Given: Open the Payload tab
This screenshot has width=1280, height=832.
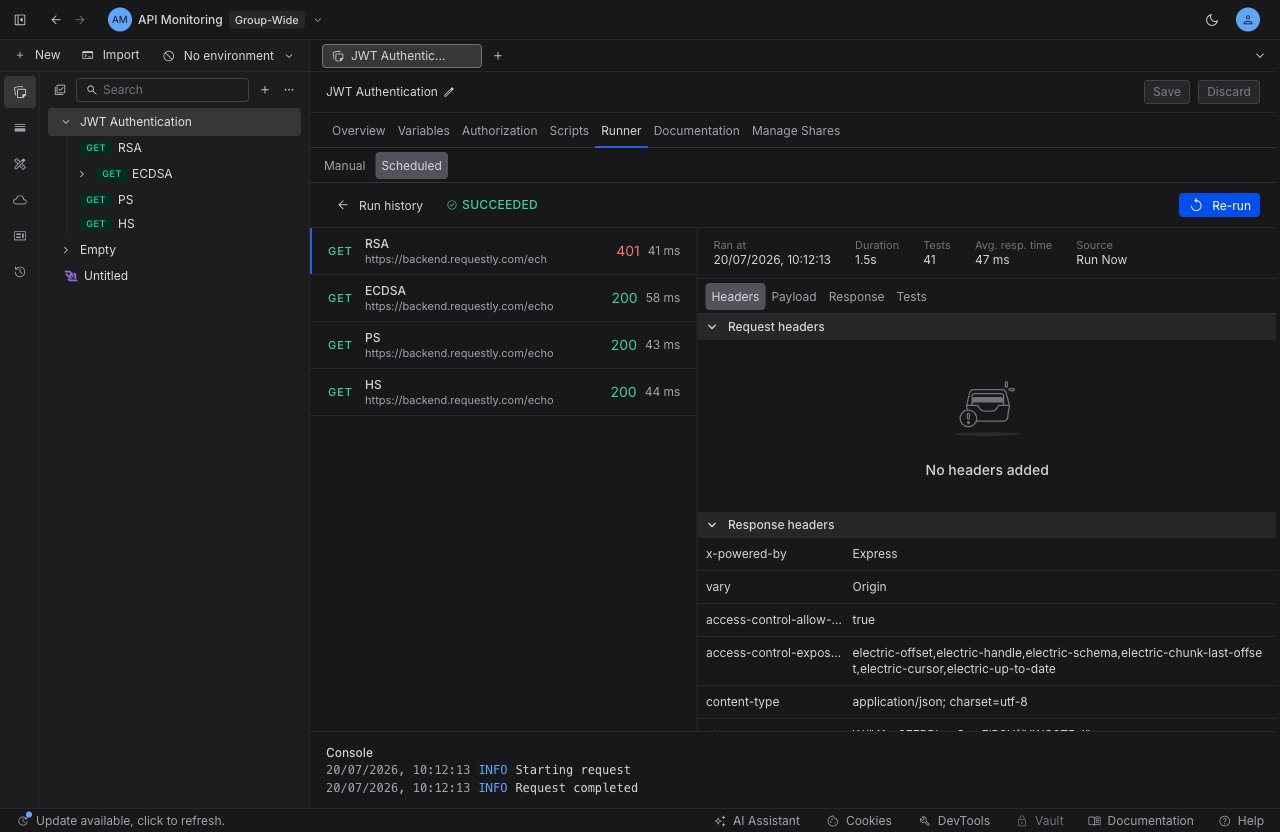Looking at the screenshot, I should (794, 297).
